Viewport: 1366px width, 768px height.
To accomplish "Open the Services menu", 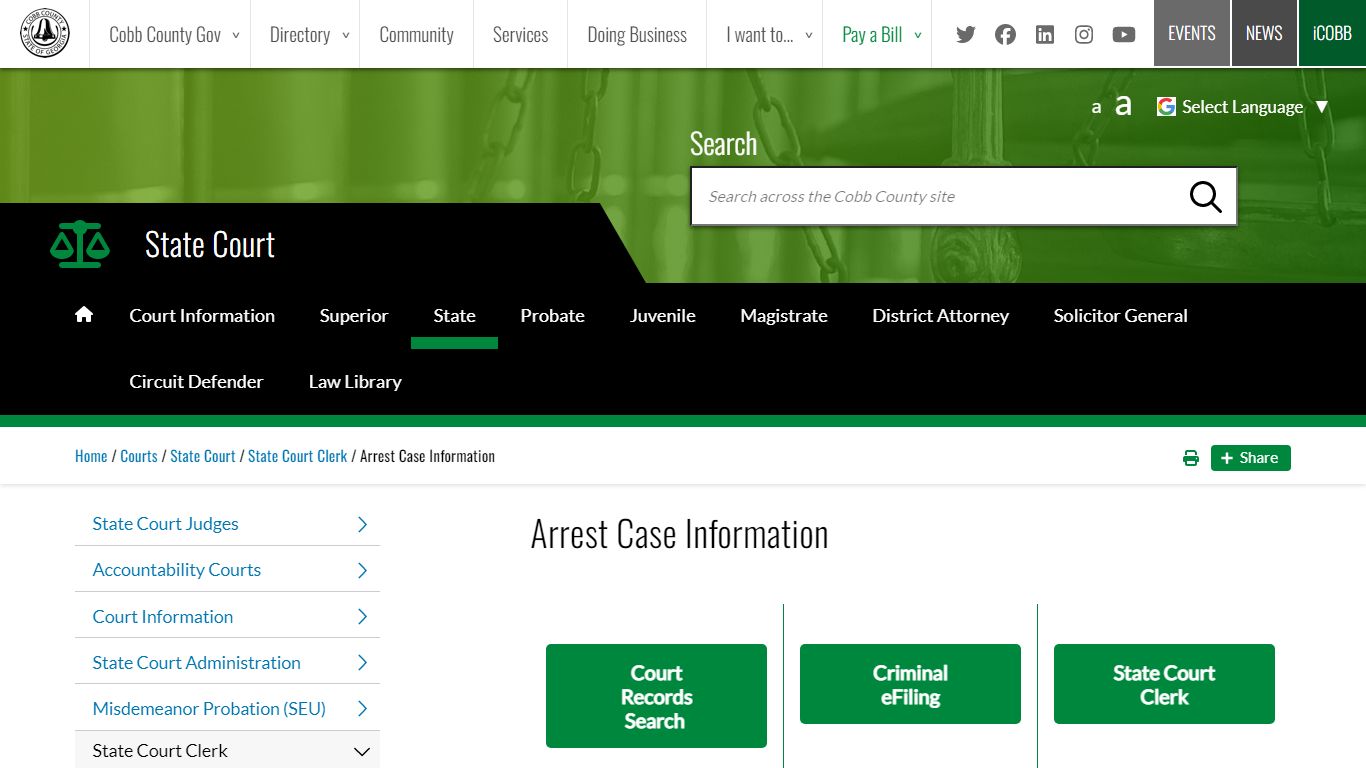I will click(520, 34).
